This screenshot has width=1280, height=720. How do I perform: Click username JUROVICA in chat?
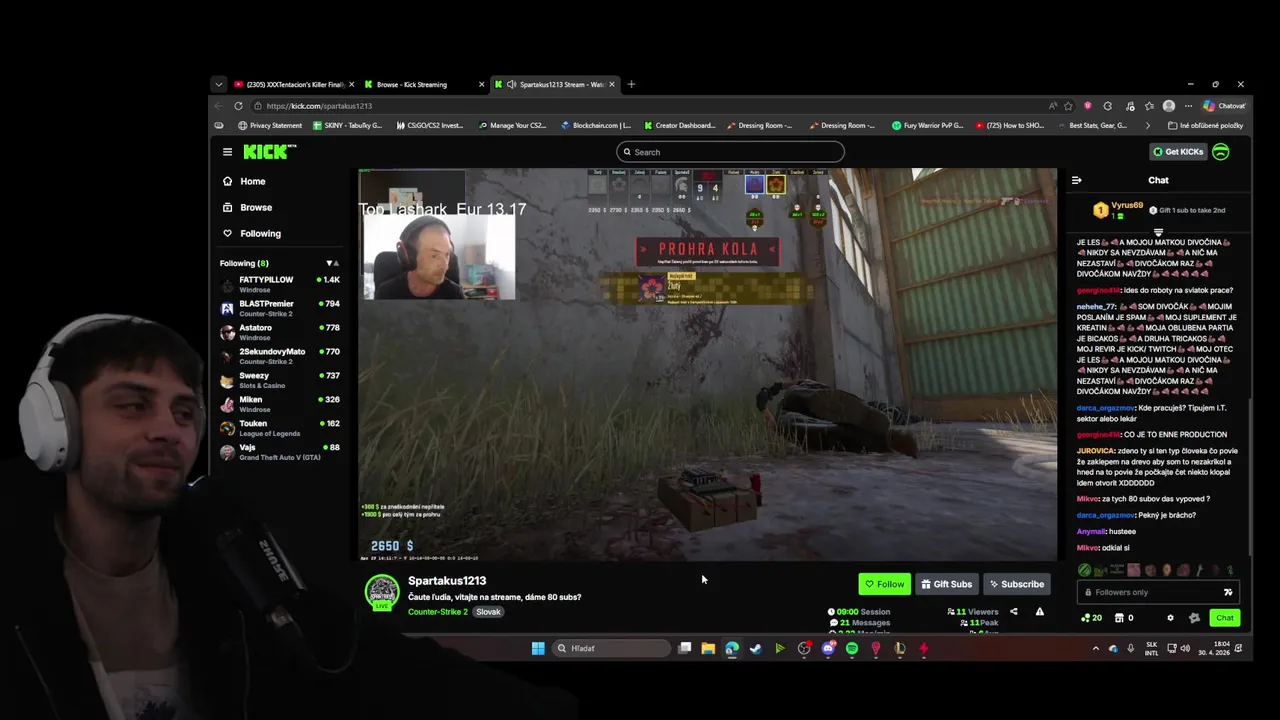[1096, 451]
